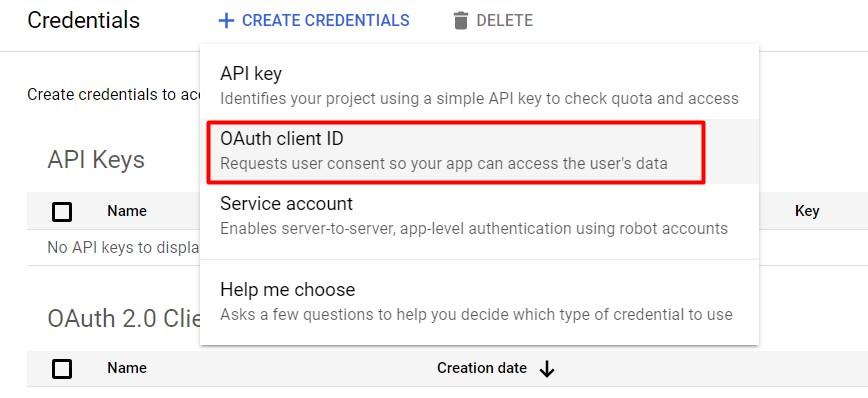Click the API Keys section heading
The height and width of the screenshot is (398, 868).
(96, 160)
